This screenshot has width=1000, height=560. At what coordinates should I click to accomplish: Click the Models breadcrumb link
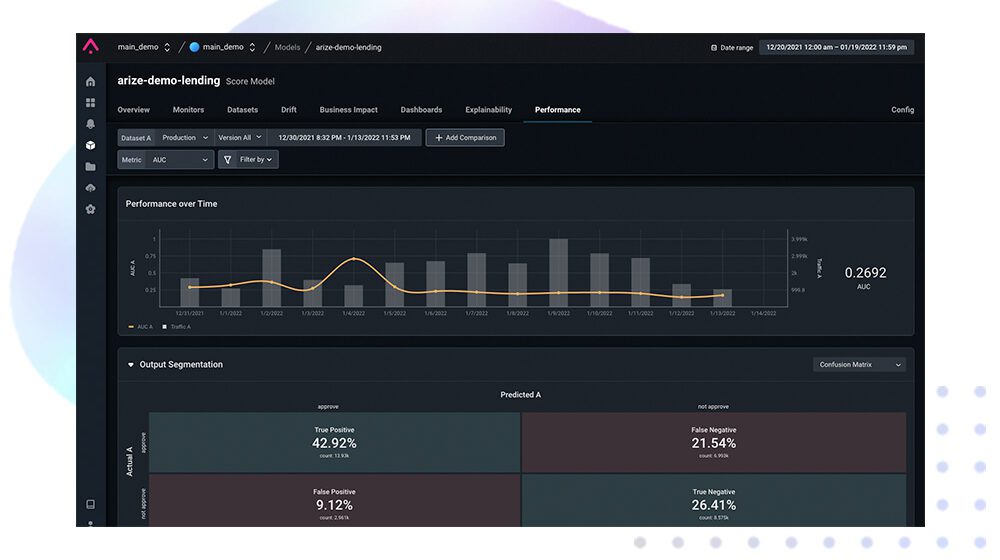(x=287, y=47)
